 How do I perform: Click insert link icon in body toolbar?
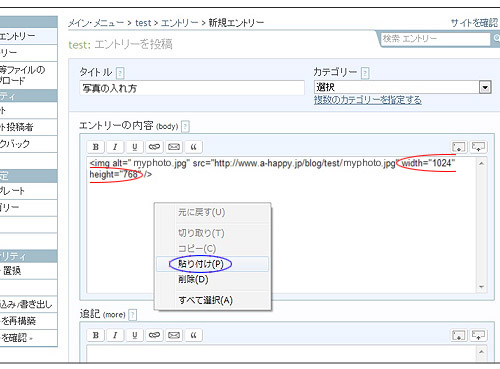coord(154,147)
